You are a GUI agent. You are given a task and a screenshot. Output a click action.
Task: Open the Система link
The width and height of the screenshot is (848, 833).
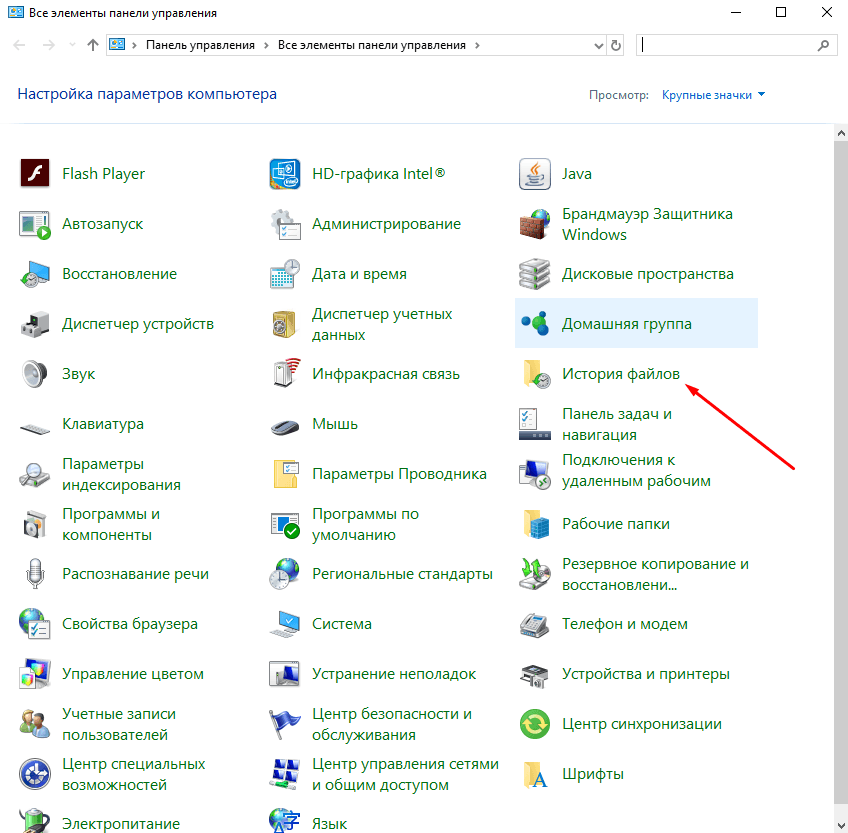pos(342,624)
